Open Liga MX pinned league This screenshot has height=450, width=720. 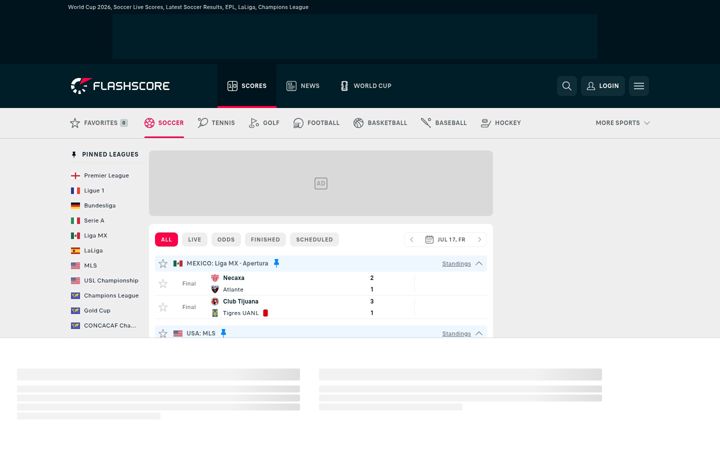pyautogui.click(x=89, y=236)
